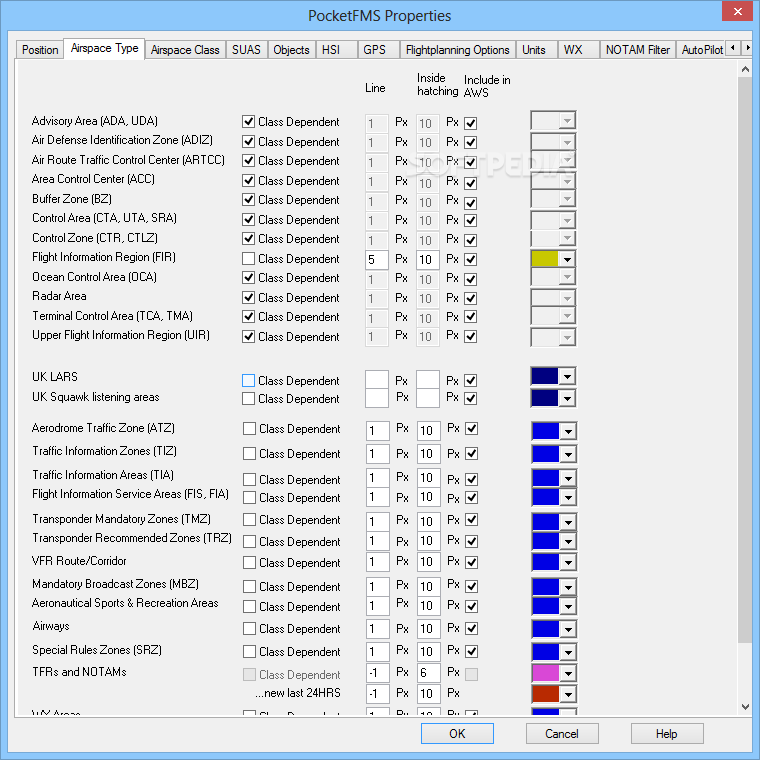The image size is (760, 760).
Task: Click Inside hatching field for Airways
Action: tap(428, 629)
